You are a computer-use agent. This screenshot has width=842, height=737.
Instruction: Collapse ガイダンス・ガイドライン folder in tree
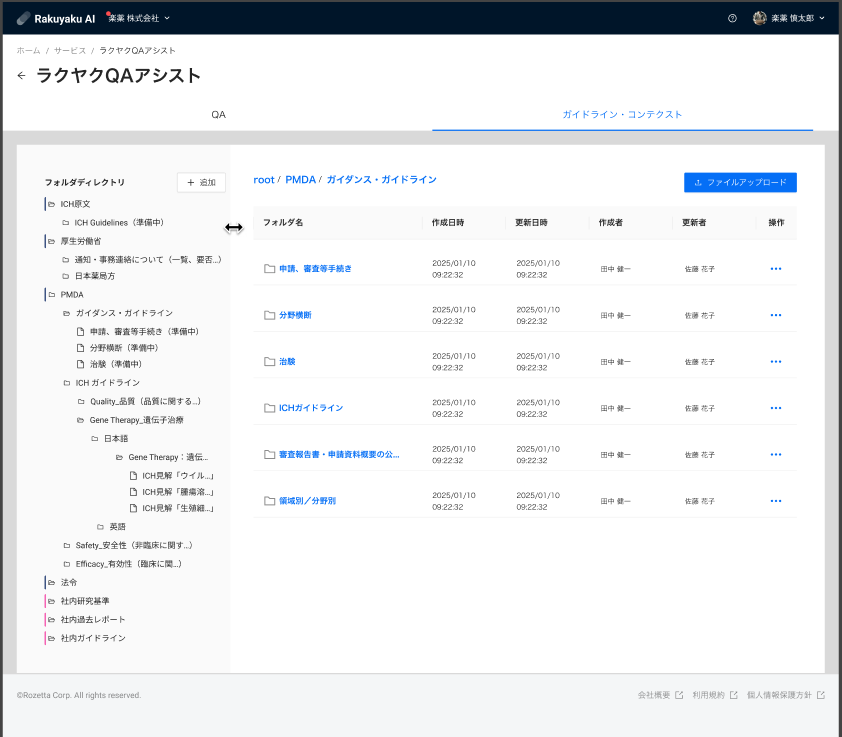(x=67, y=313)
